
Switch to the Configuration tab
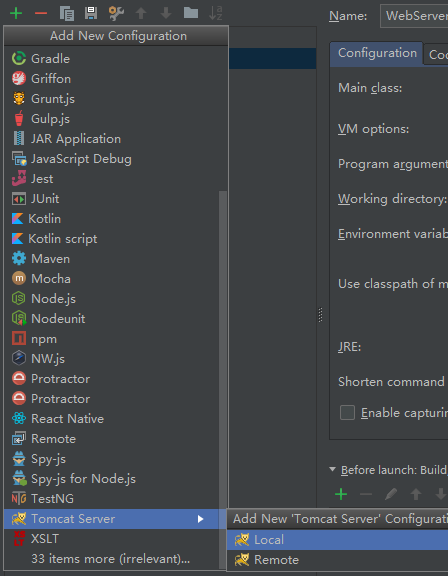(x=377, y=54)
